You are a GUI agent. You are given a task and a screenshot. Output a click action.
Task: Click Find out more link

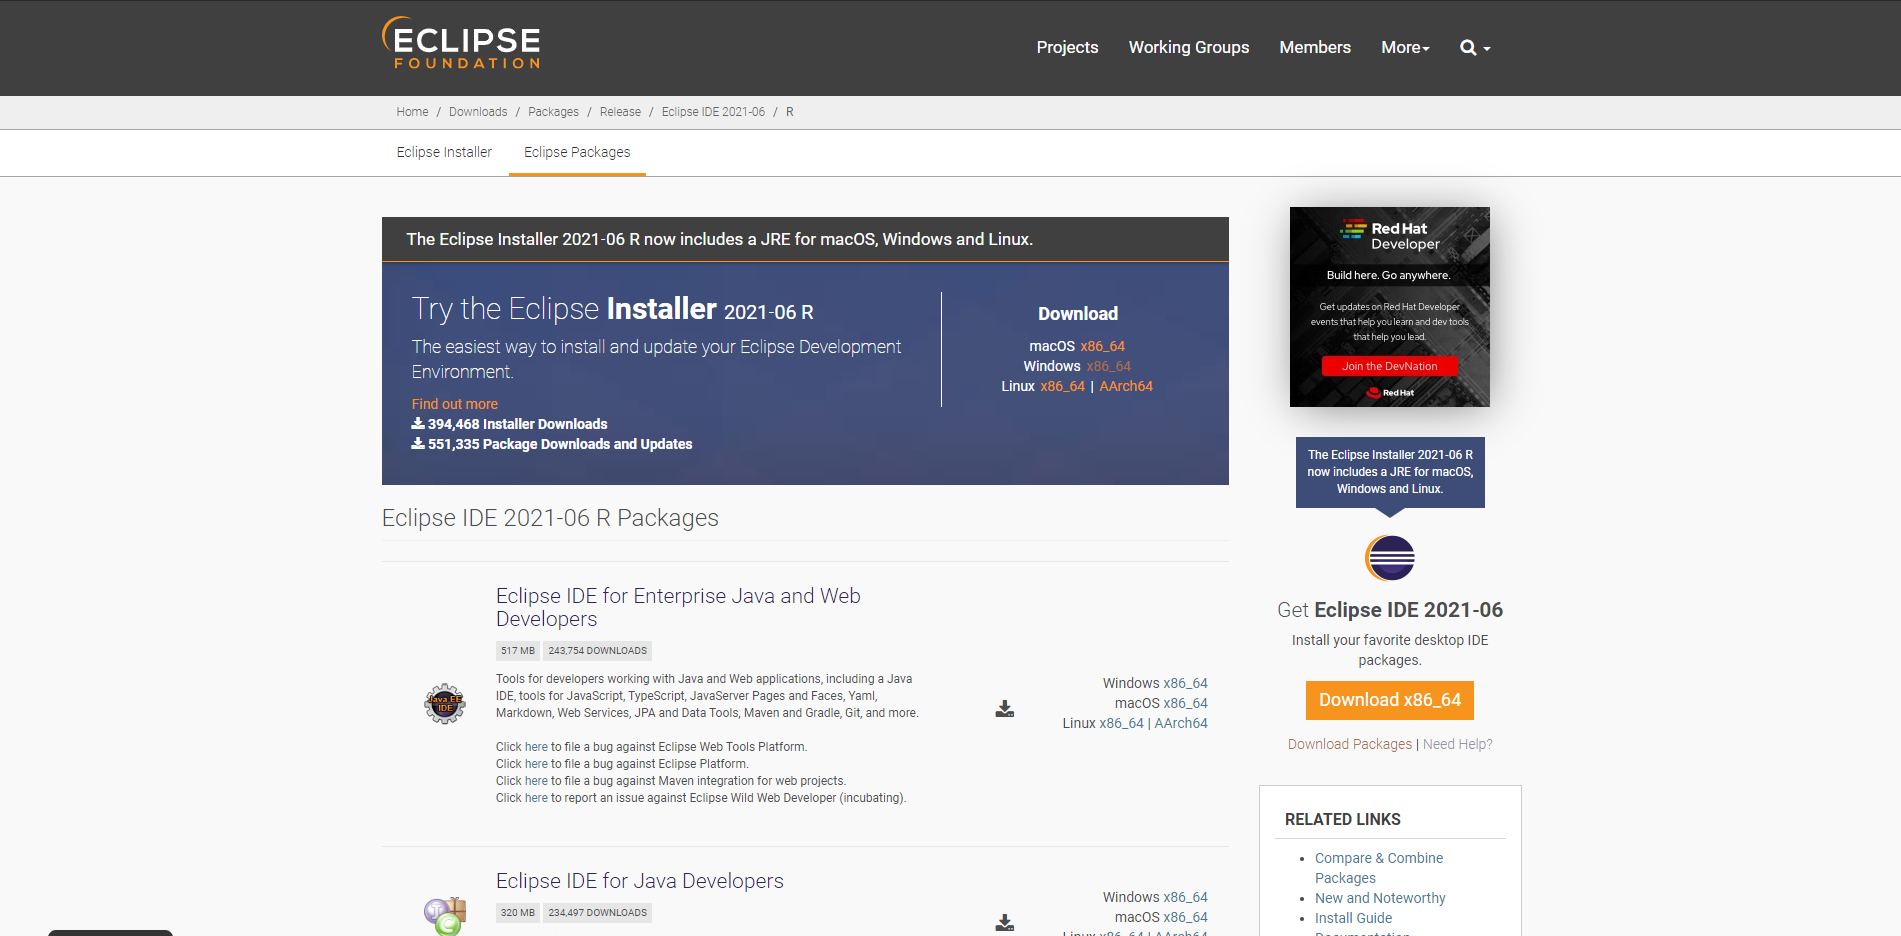tap(455, 404)
